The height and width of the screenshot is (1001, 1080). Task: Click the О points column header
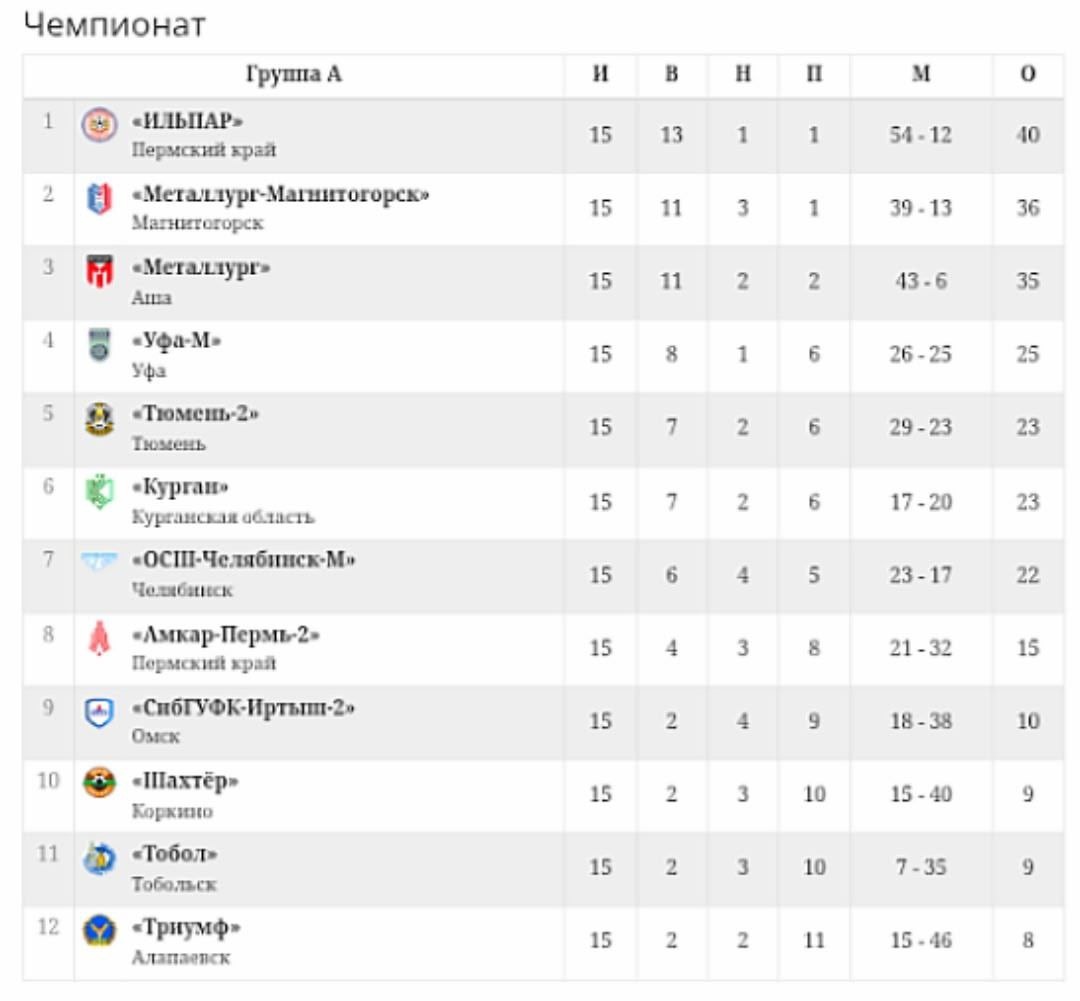point(1028,74)
